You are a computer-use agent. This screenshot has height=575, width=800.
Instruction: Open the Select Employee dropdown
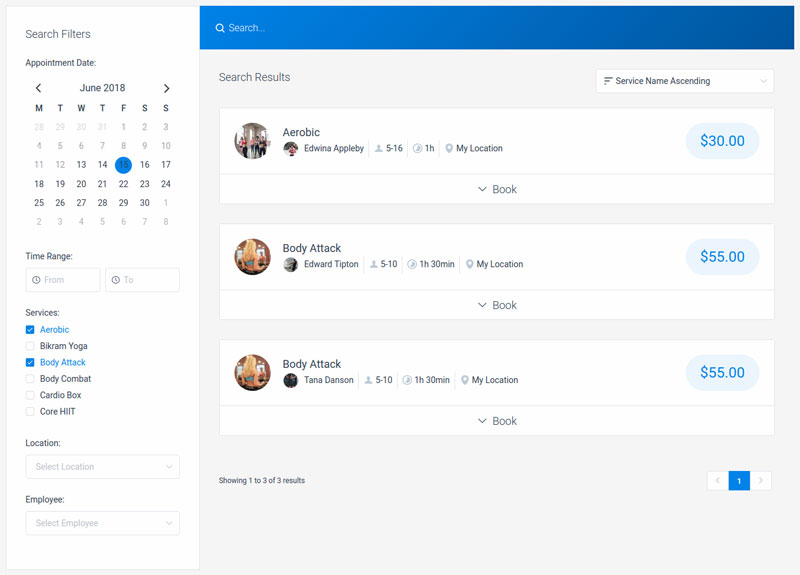(x=103, y=523)
